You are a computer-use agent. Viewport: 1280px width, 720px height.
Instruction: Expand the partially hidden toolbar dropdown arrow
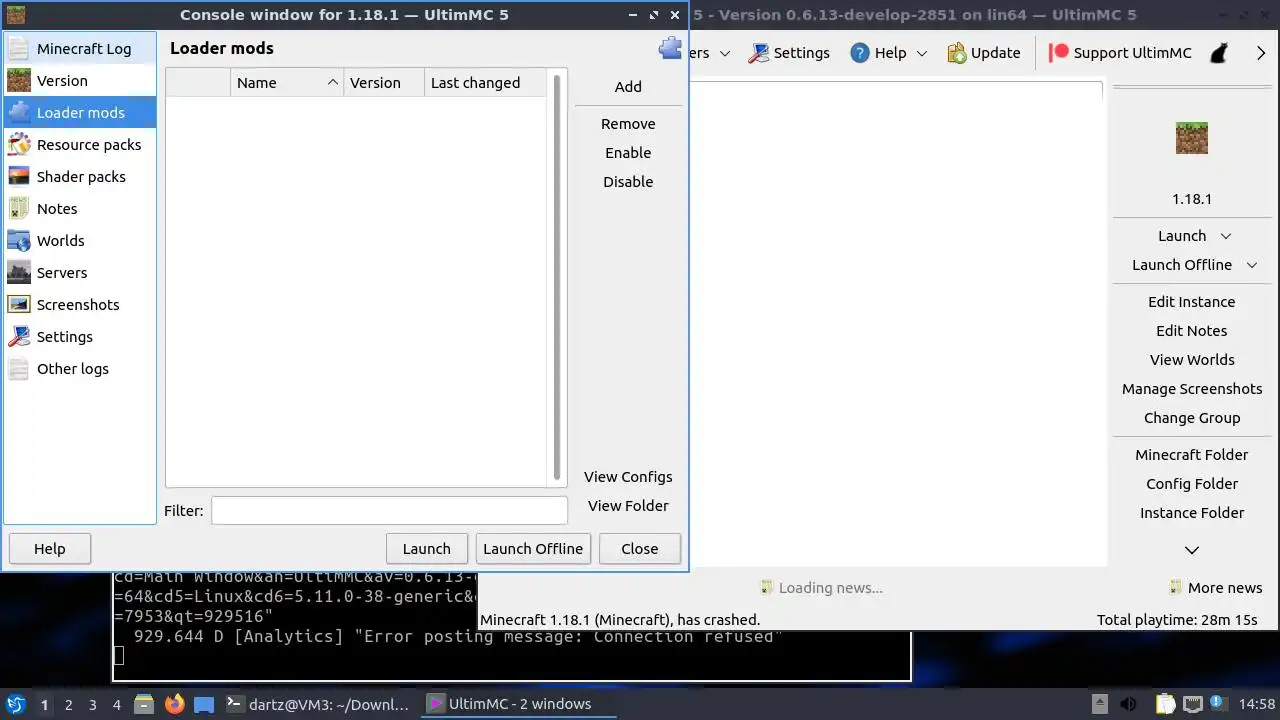coord(725,53)
